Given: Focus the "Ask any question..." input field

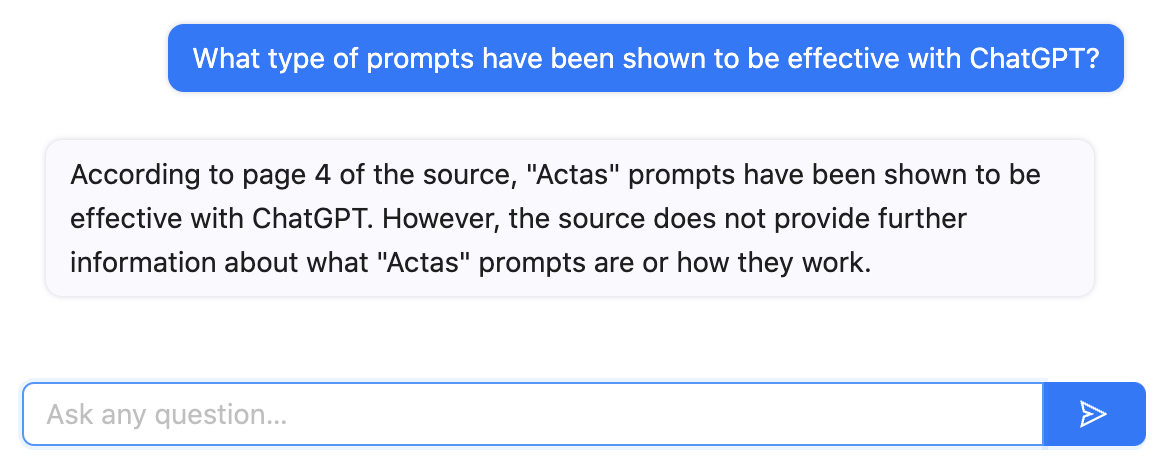Looking at the screenshot, I should (x=532, y=414).
